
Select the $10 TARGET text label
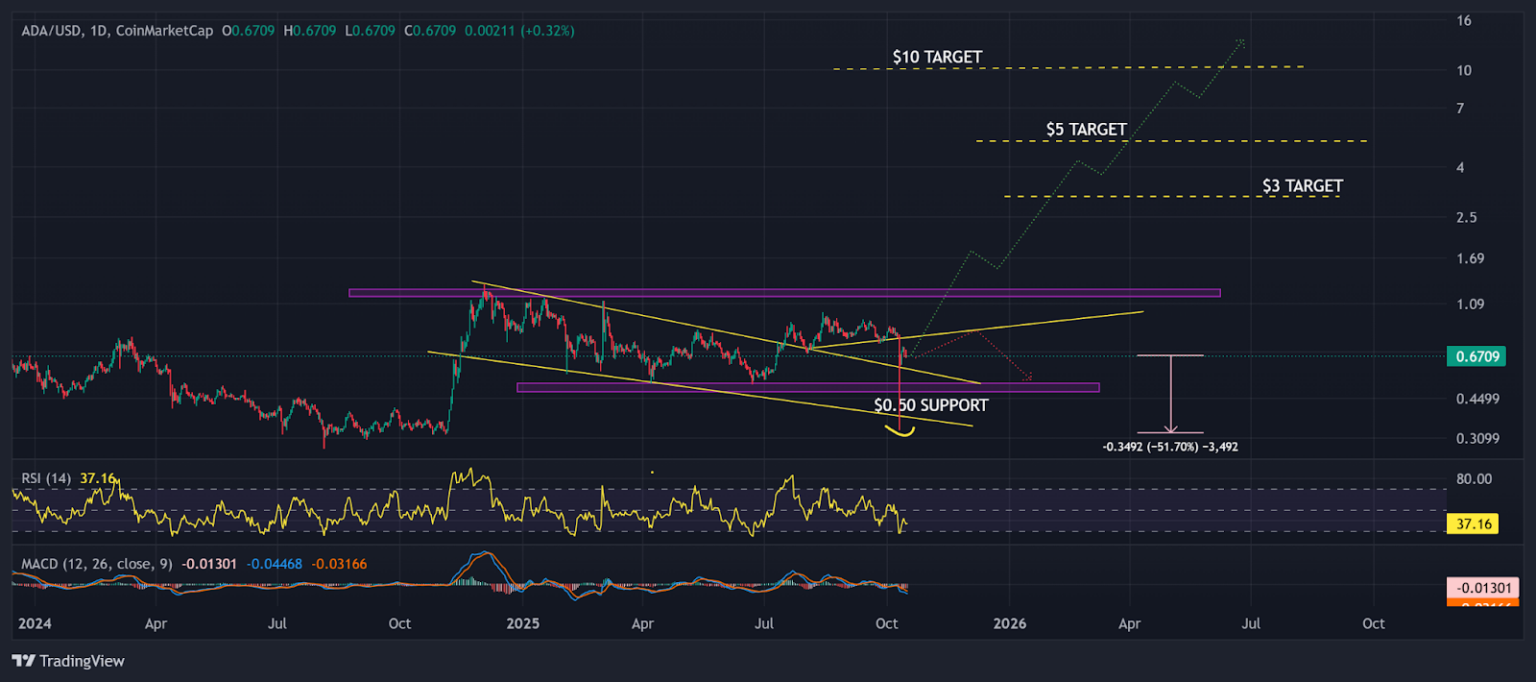pos(938,57)
